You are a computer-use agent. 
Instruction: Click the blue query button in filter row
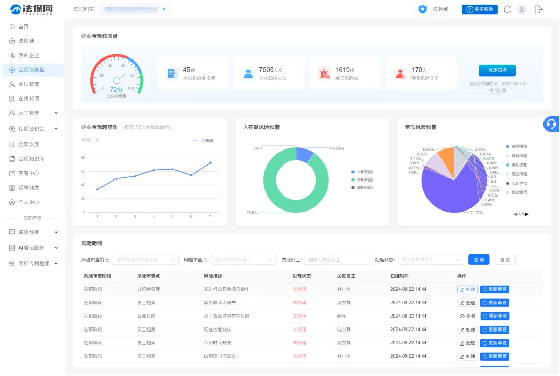479,260
